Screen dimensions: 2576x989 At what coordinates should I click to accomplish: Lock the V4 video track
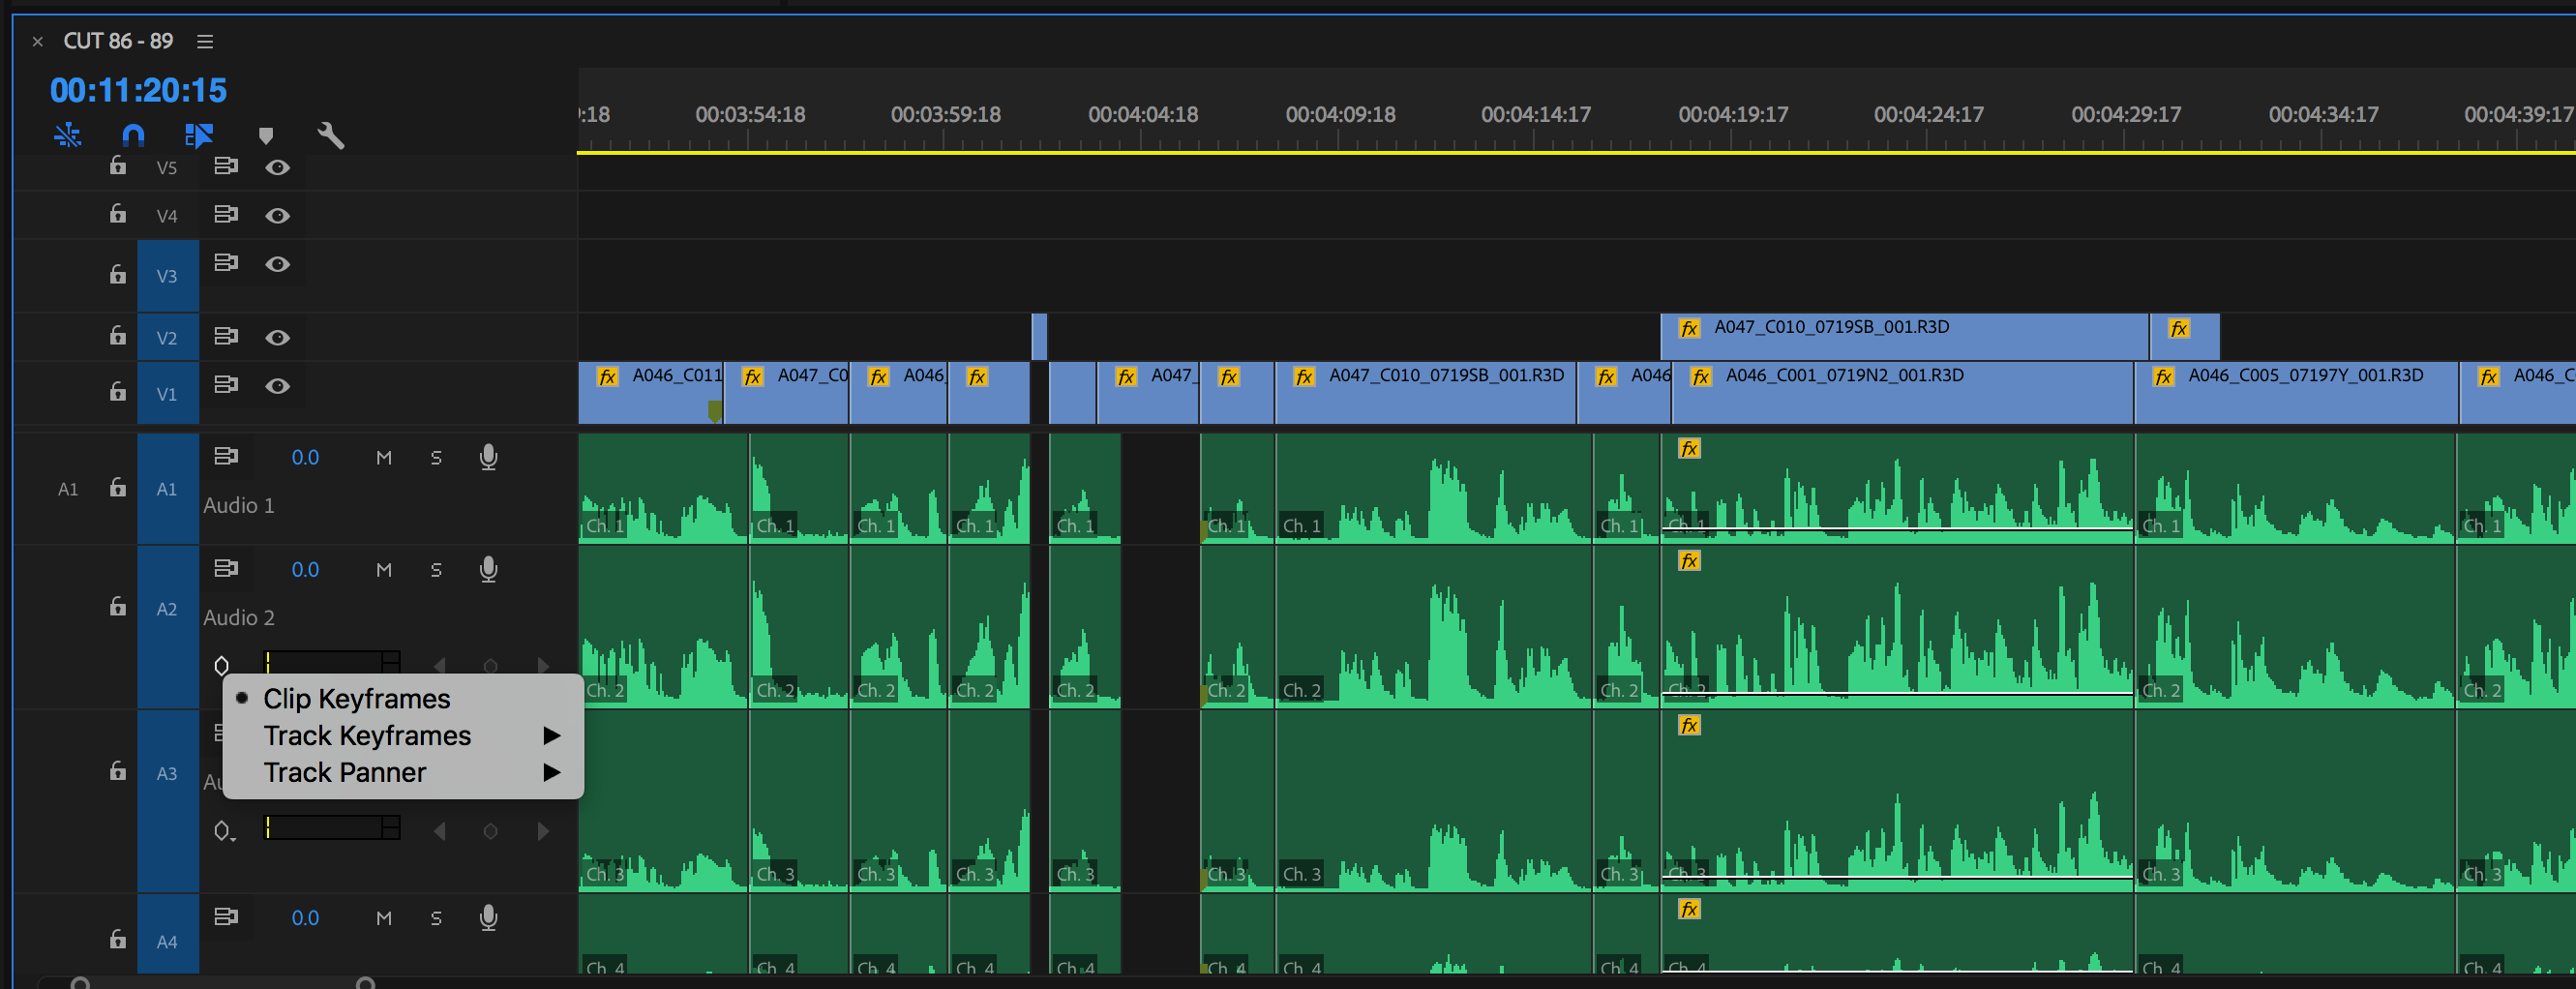pyautogui.click(x=118, y=213)
